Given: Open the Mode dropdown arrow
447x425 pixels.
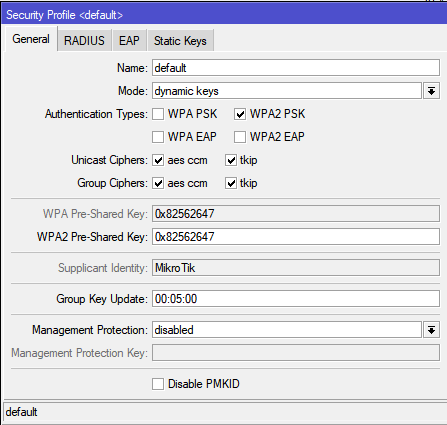Looking at the screenshot, I should (x=431, y=91).
